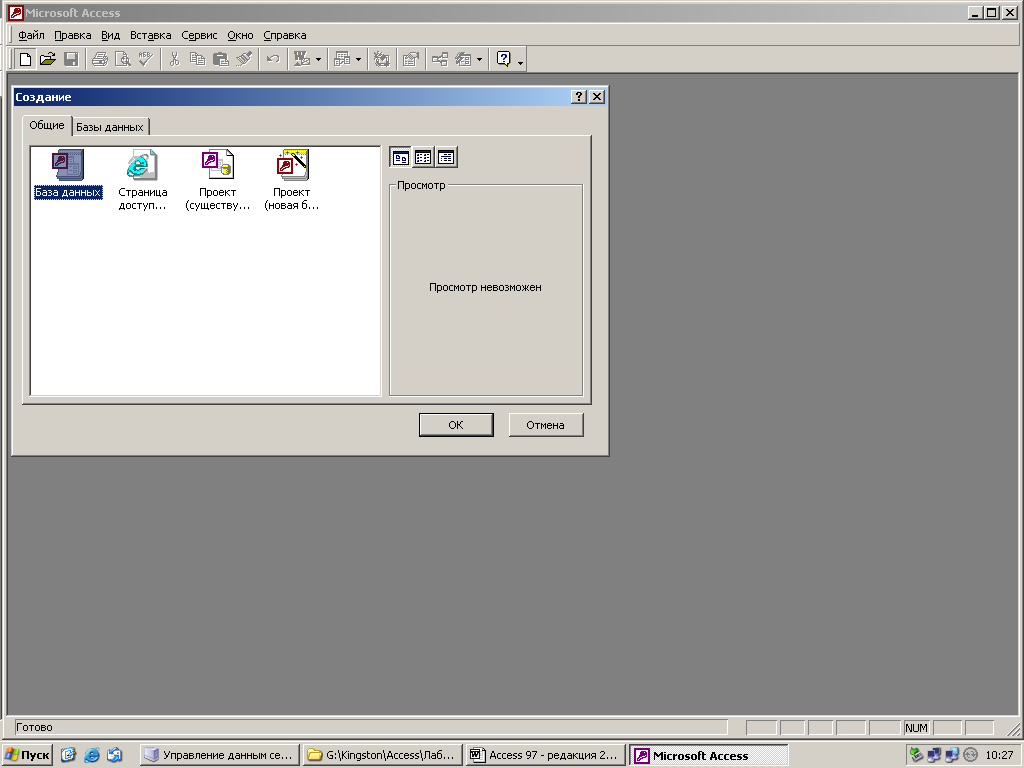Open toolbar options arrow after Help icon

click(520, 62)
